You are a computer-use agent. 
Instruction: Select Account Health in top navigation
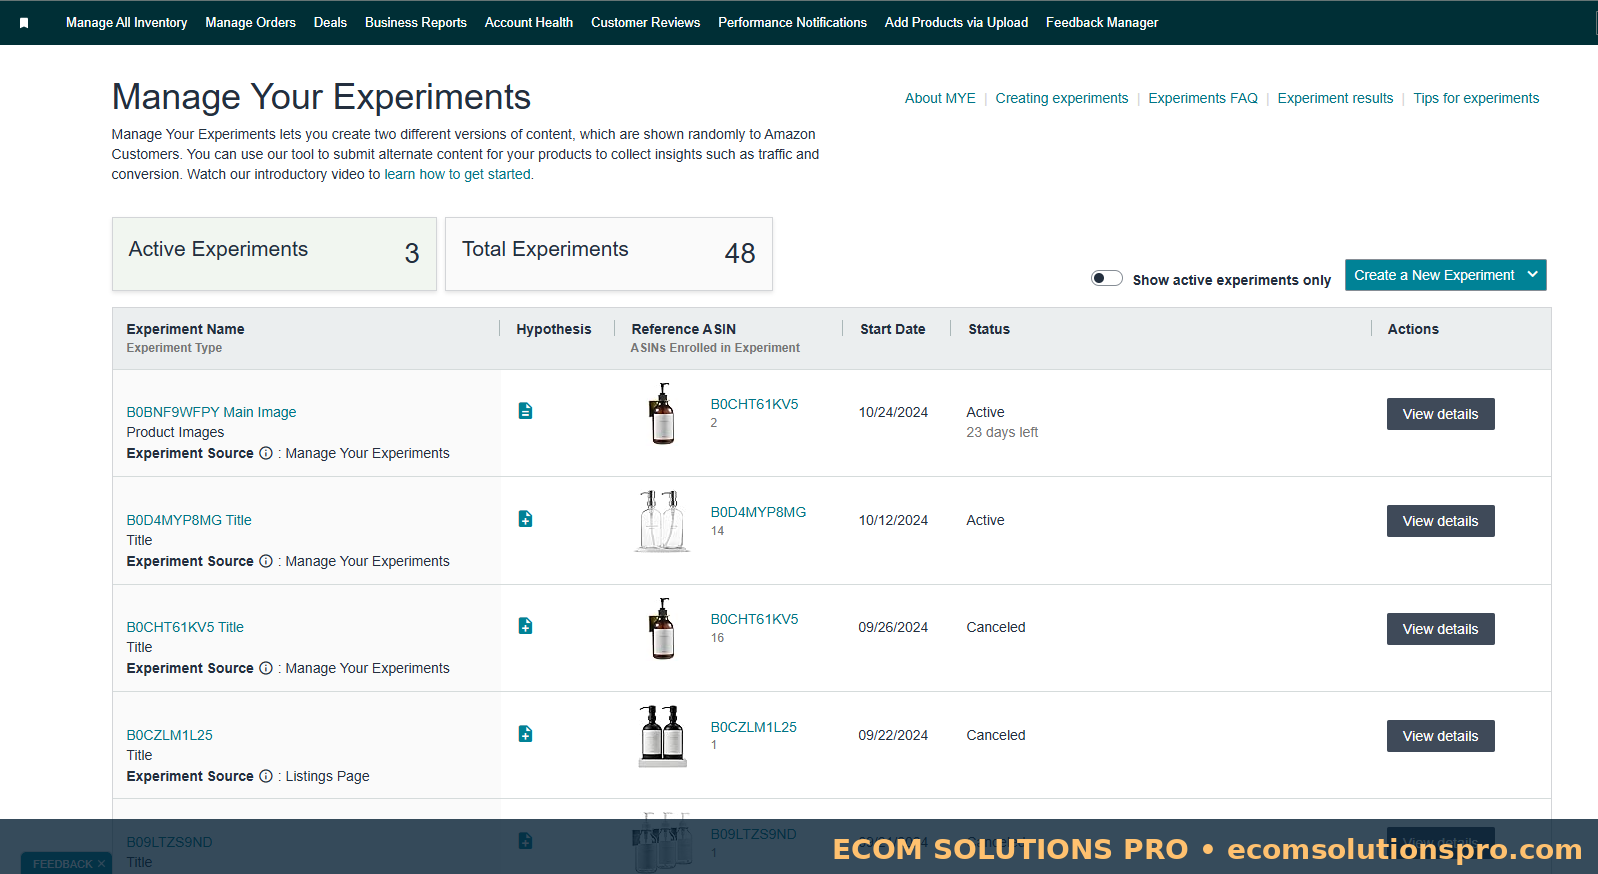[x=529, y=23]
